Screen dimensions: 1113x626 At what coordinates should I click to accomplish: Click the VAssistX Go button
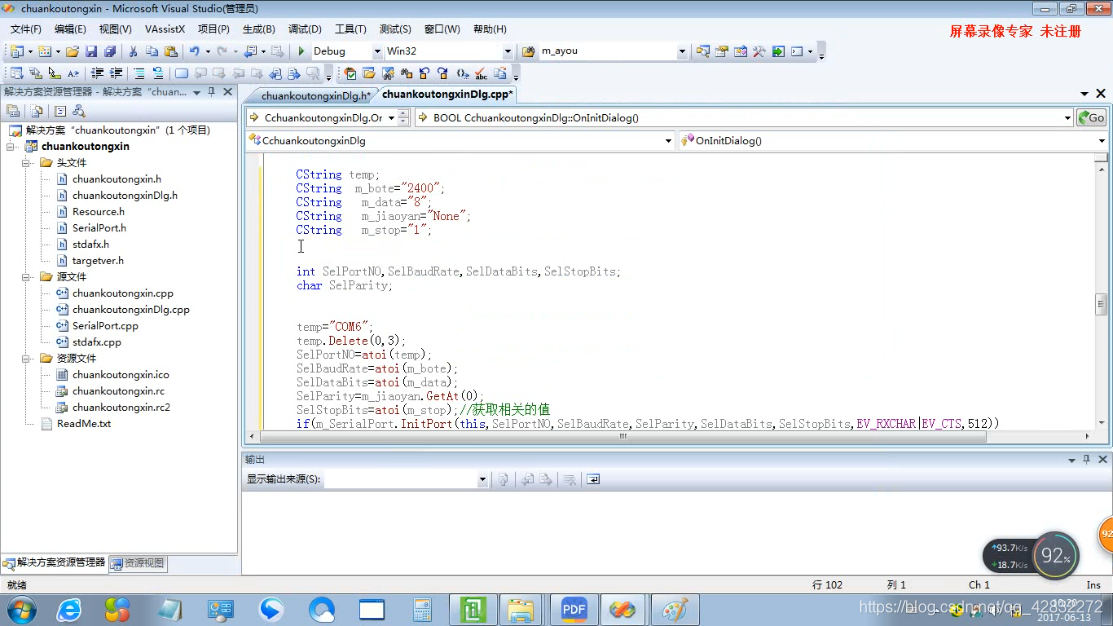1092,118
